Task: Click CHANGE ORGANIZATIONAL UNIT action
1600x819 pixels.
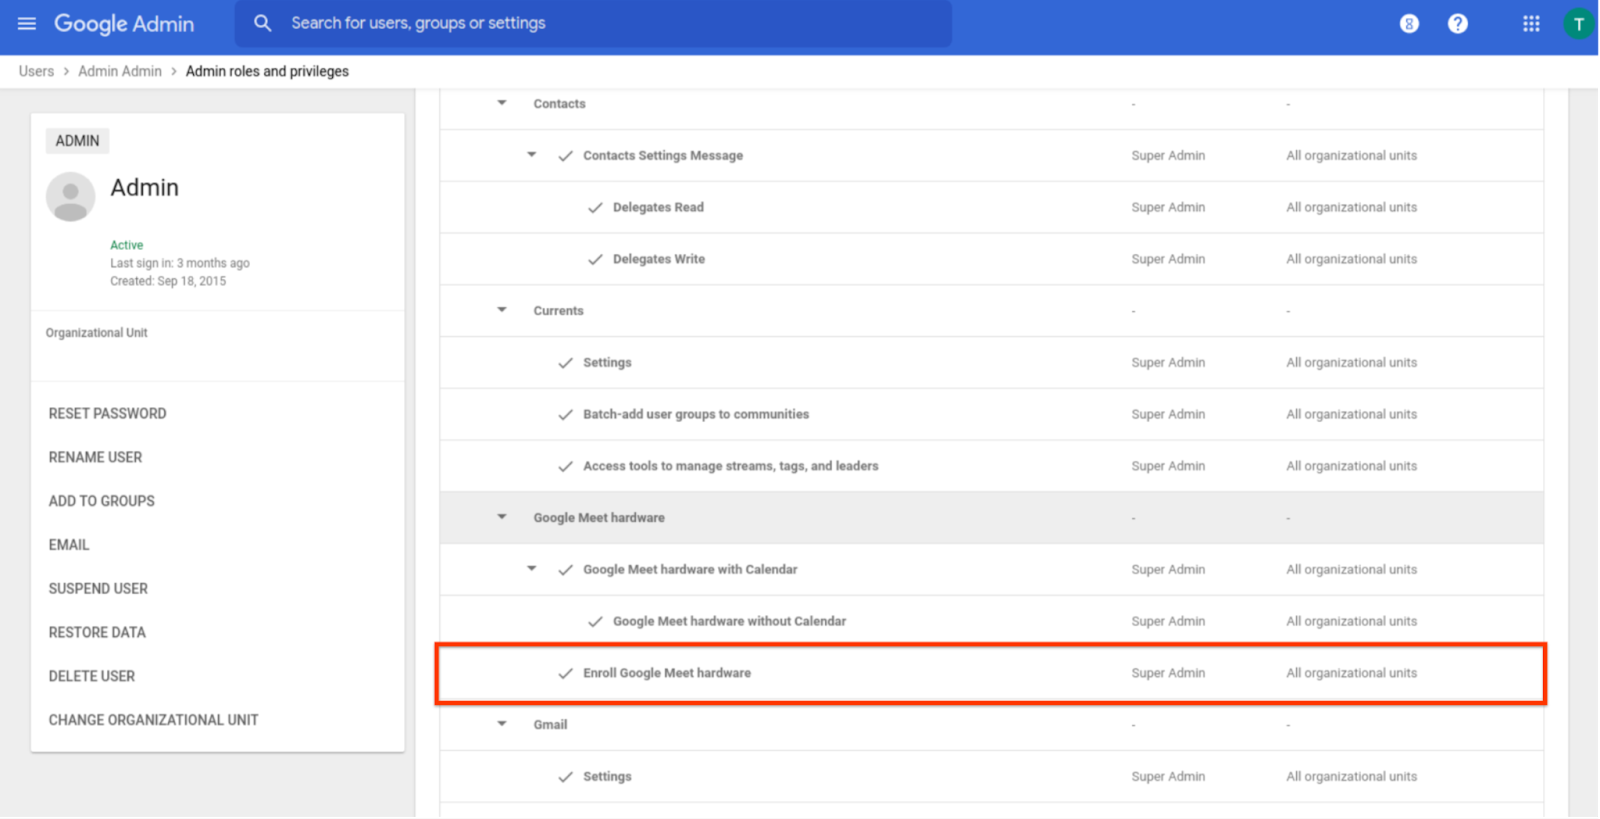Action: pos(153,720)
